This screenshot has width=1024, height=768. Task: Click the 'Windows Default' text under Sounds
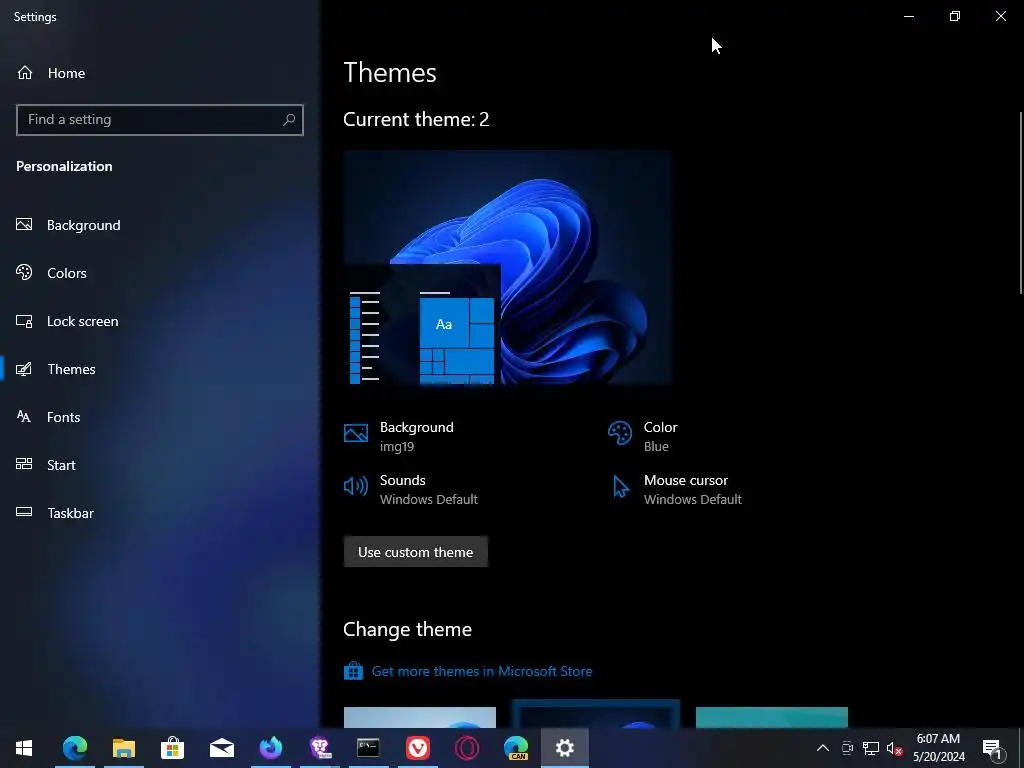428,500
